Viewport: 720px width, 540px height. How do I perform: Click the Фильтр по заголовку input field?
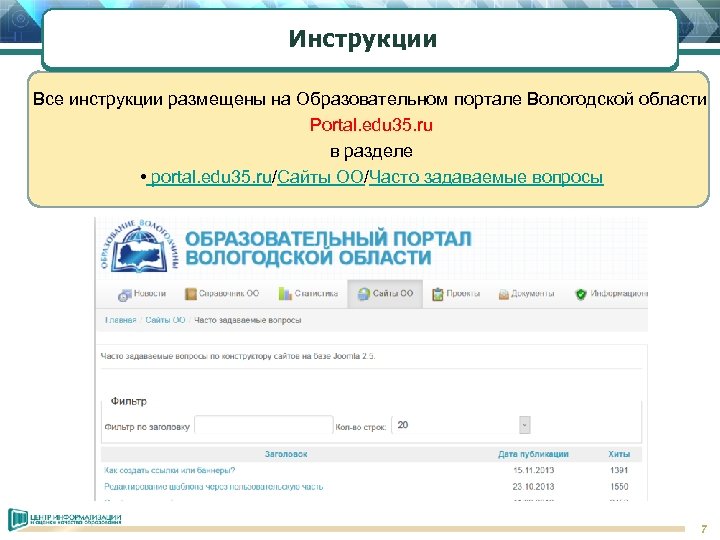pos(264,425)
